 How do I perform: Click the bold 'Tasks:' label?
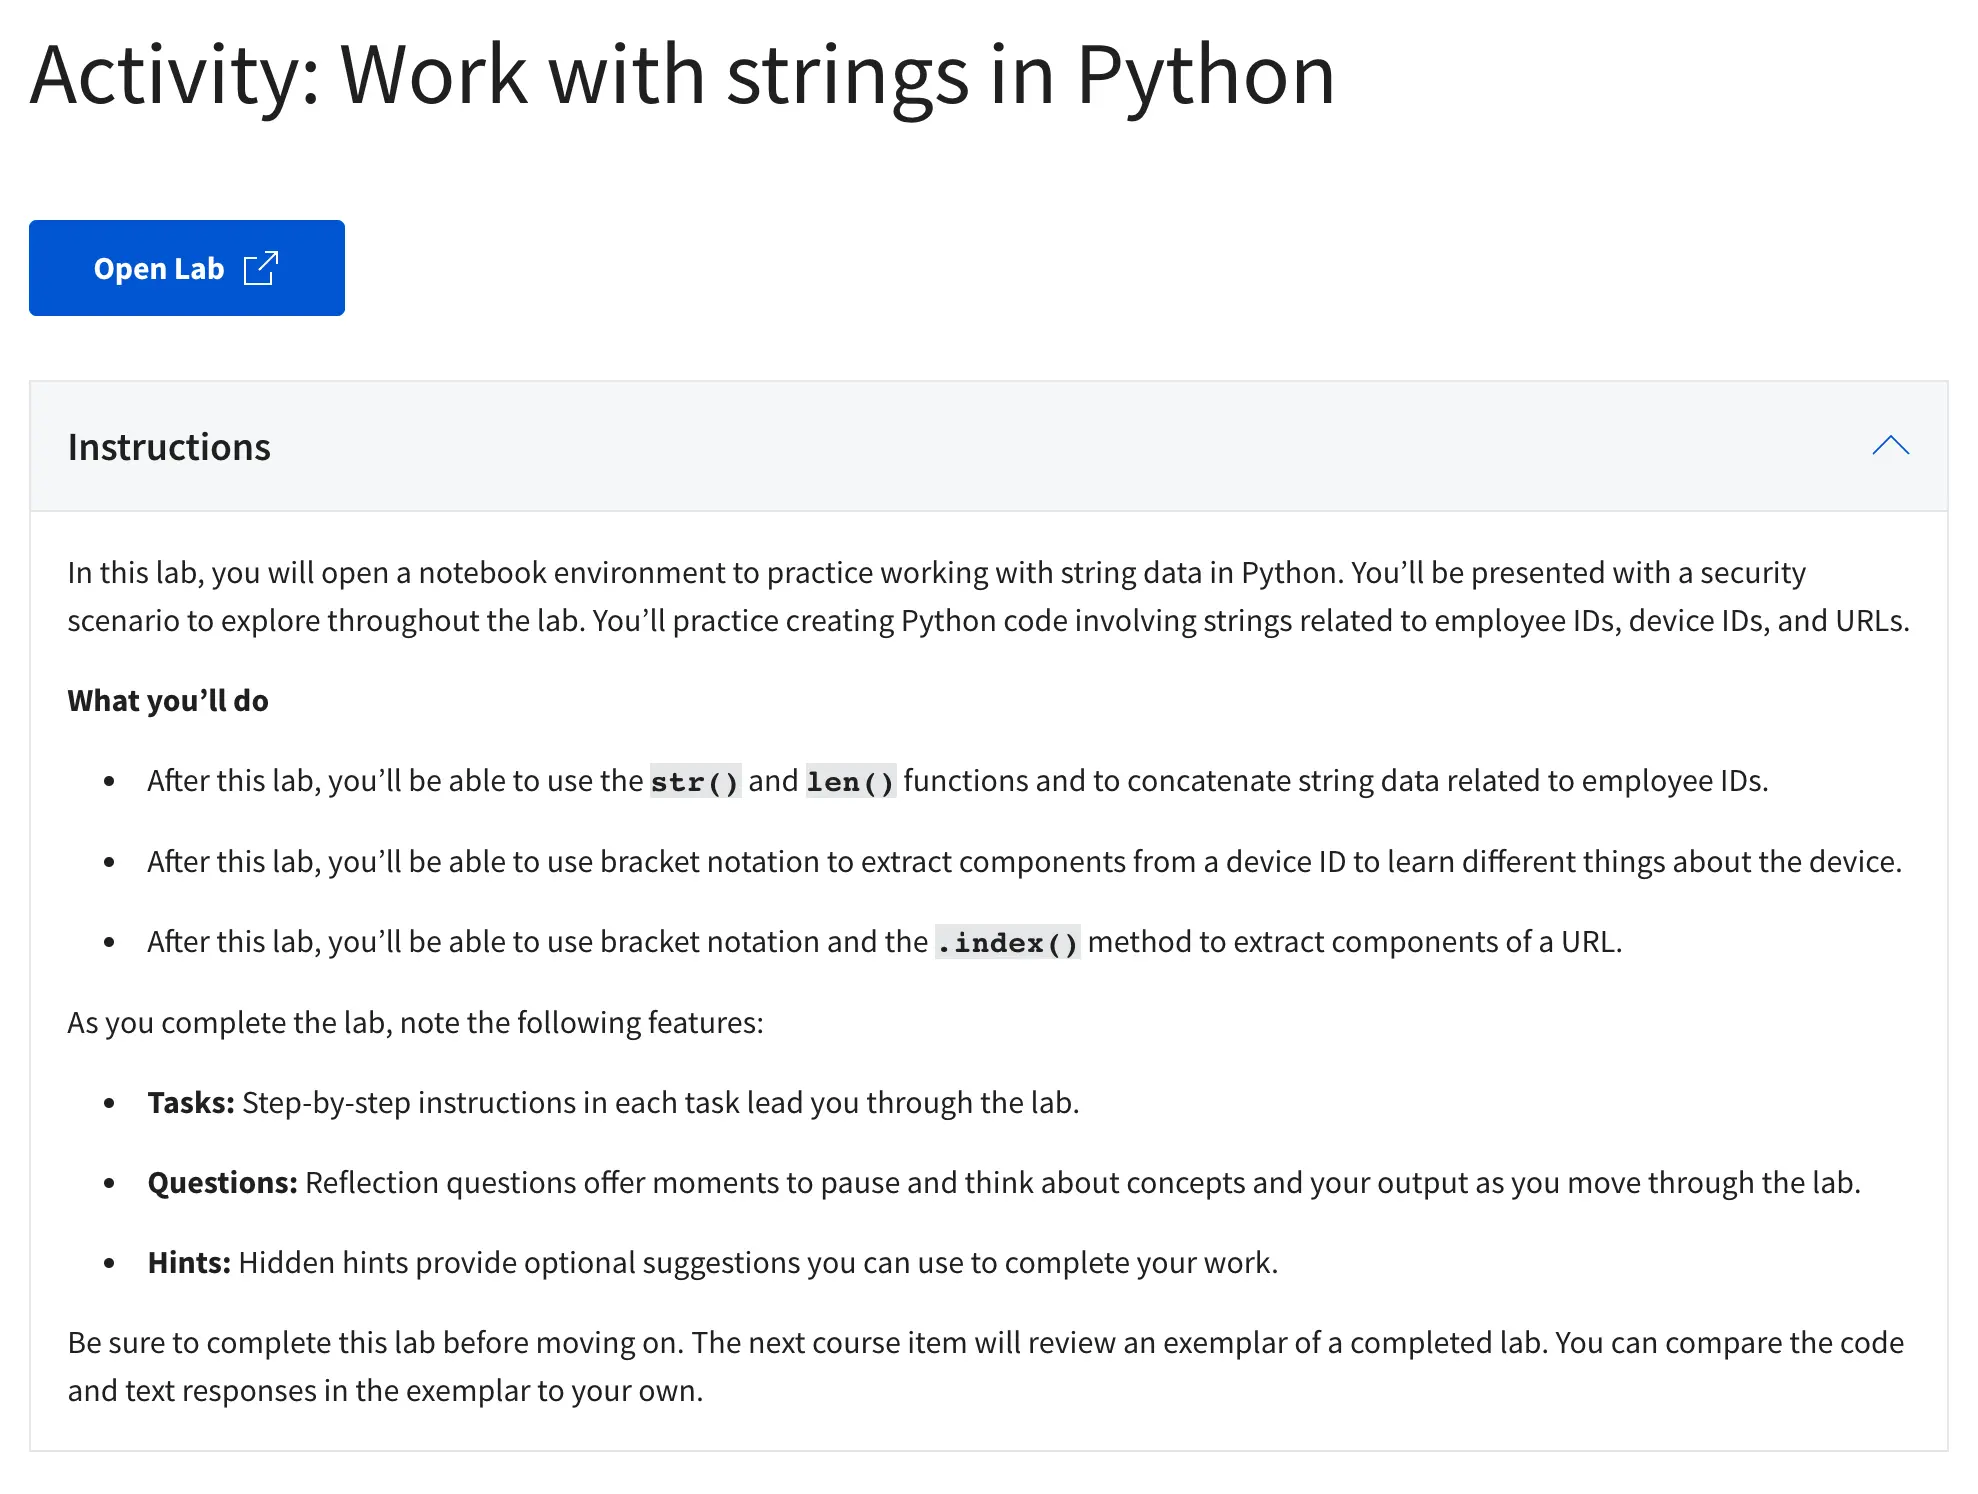click(x=190, y=1103)
